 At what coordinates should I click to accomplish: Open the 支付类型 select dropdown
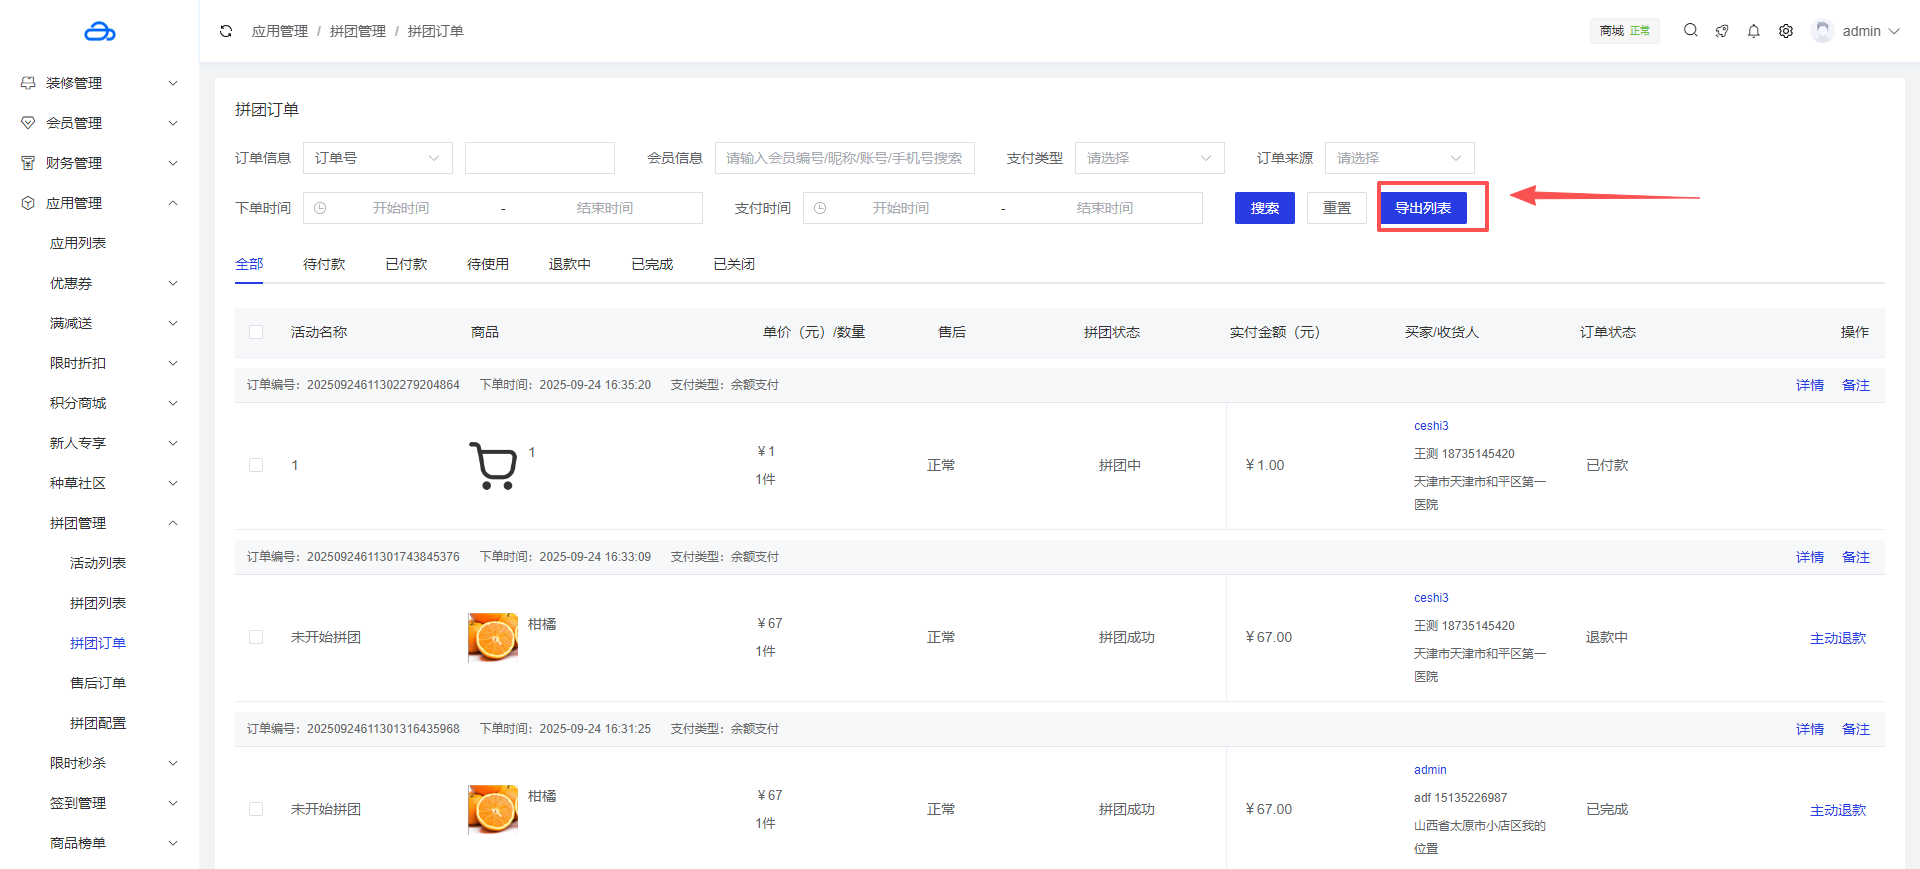click(1149, 158)
